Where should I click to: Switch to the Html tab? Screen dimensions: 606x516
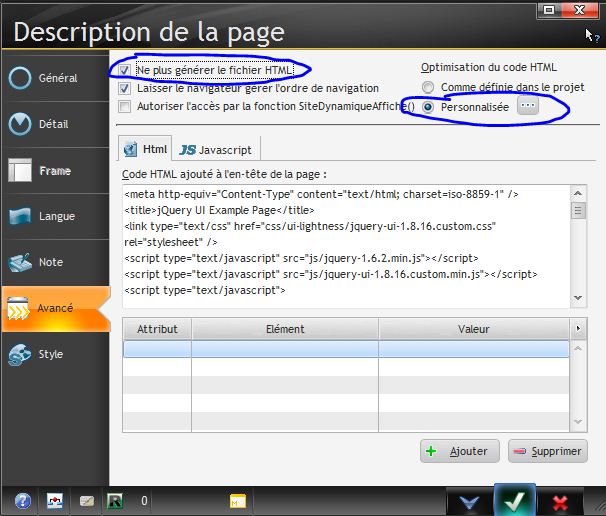pos(145,149)
